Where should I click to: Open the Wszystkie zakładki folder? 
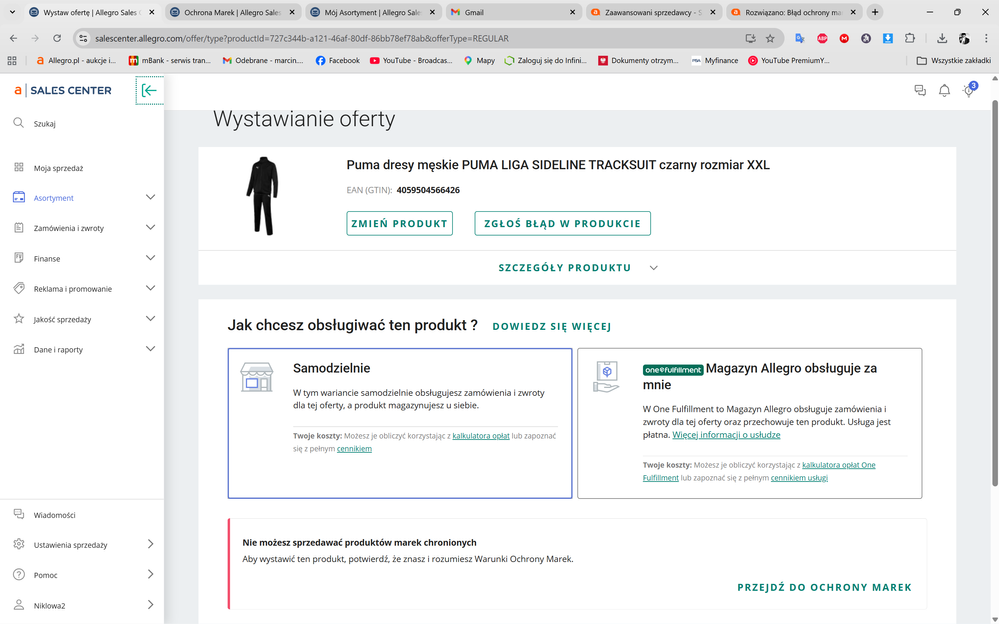pyautogui.click(x=954, y=61)
